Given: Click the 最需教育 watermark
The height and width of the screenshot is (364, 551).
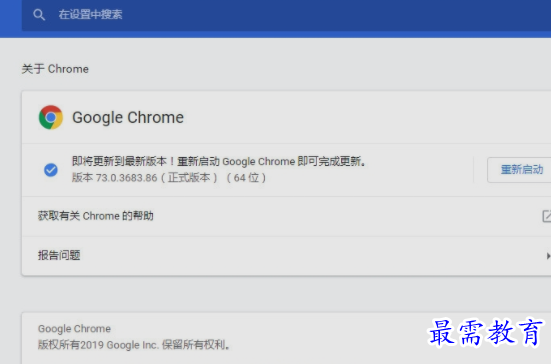Looking at the screenshot, I should (486, 332).
